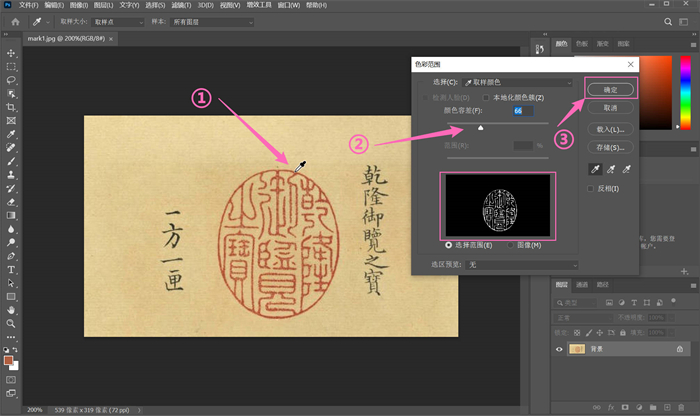
Task: Check the 反相 (Invert) checkbox
Action: (x=591, y=189)
